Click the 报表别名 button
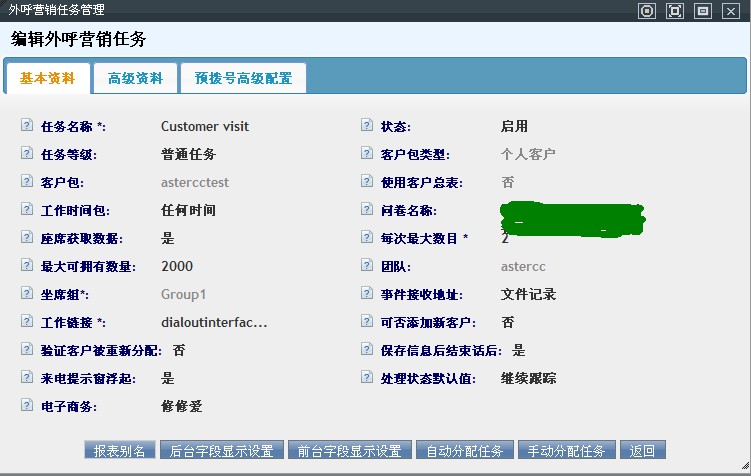The image size is (751, 476). pos(120,451)
